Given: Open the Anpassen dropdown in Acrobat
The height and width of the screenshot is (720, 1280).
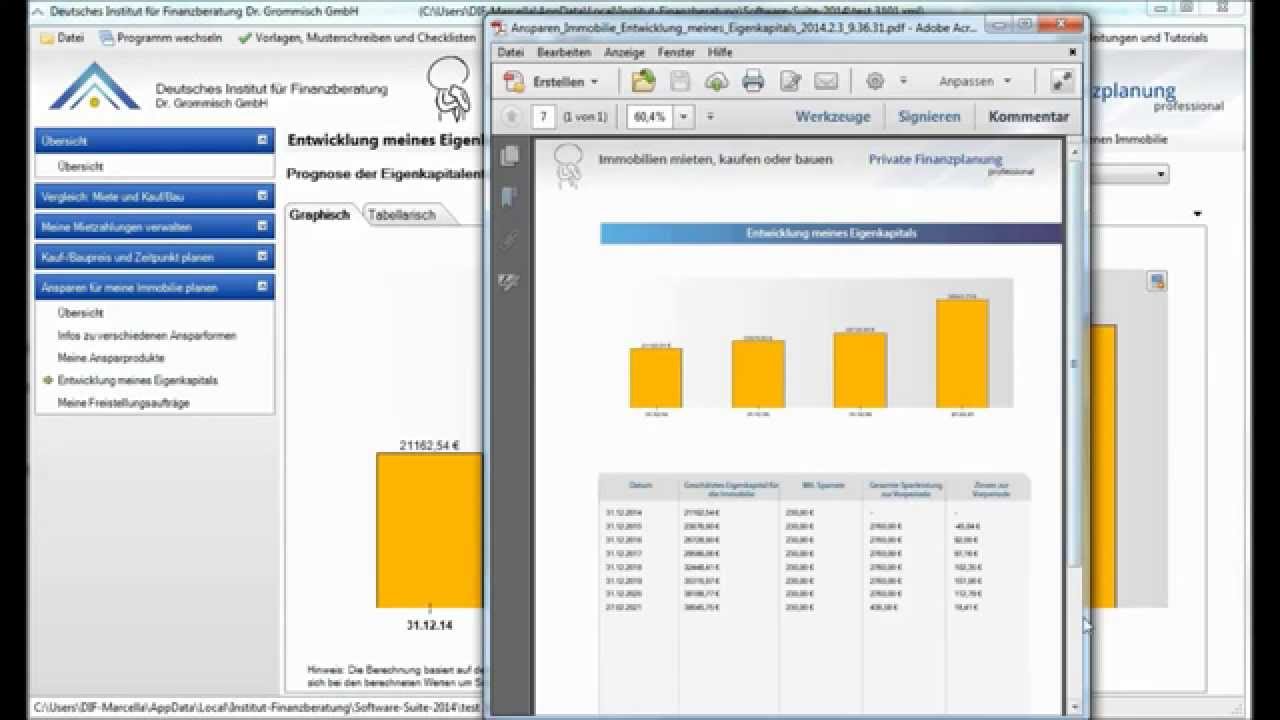Looking at the screenshot, I should (975, 81).
